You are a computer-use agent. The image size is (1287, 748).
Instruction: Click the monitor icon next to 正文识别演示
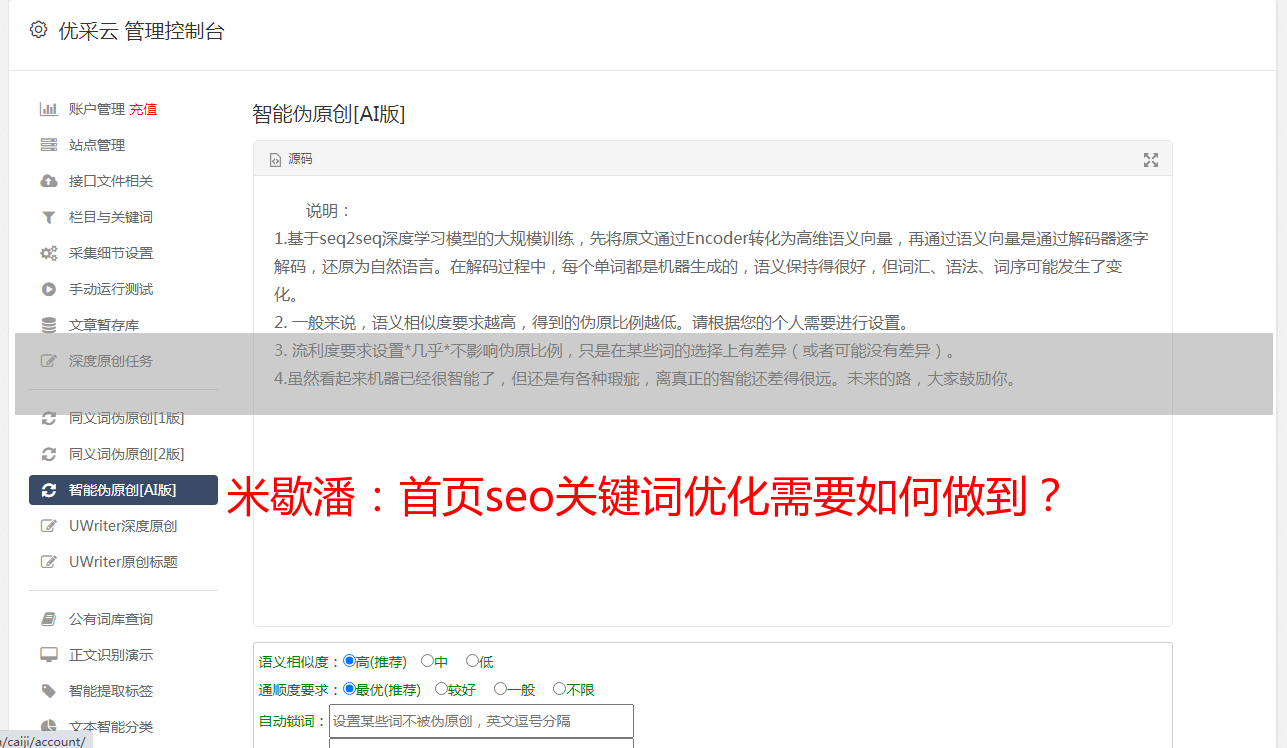coord(48,655)
